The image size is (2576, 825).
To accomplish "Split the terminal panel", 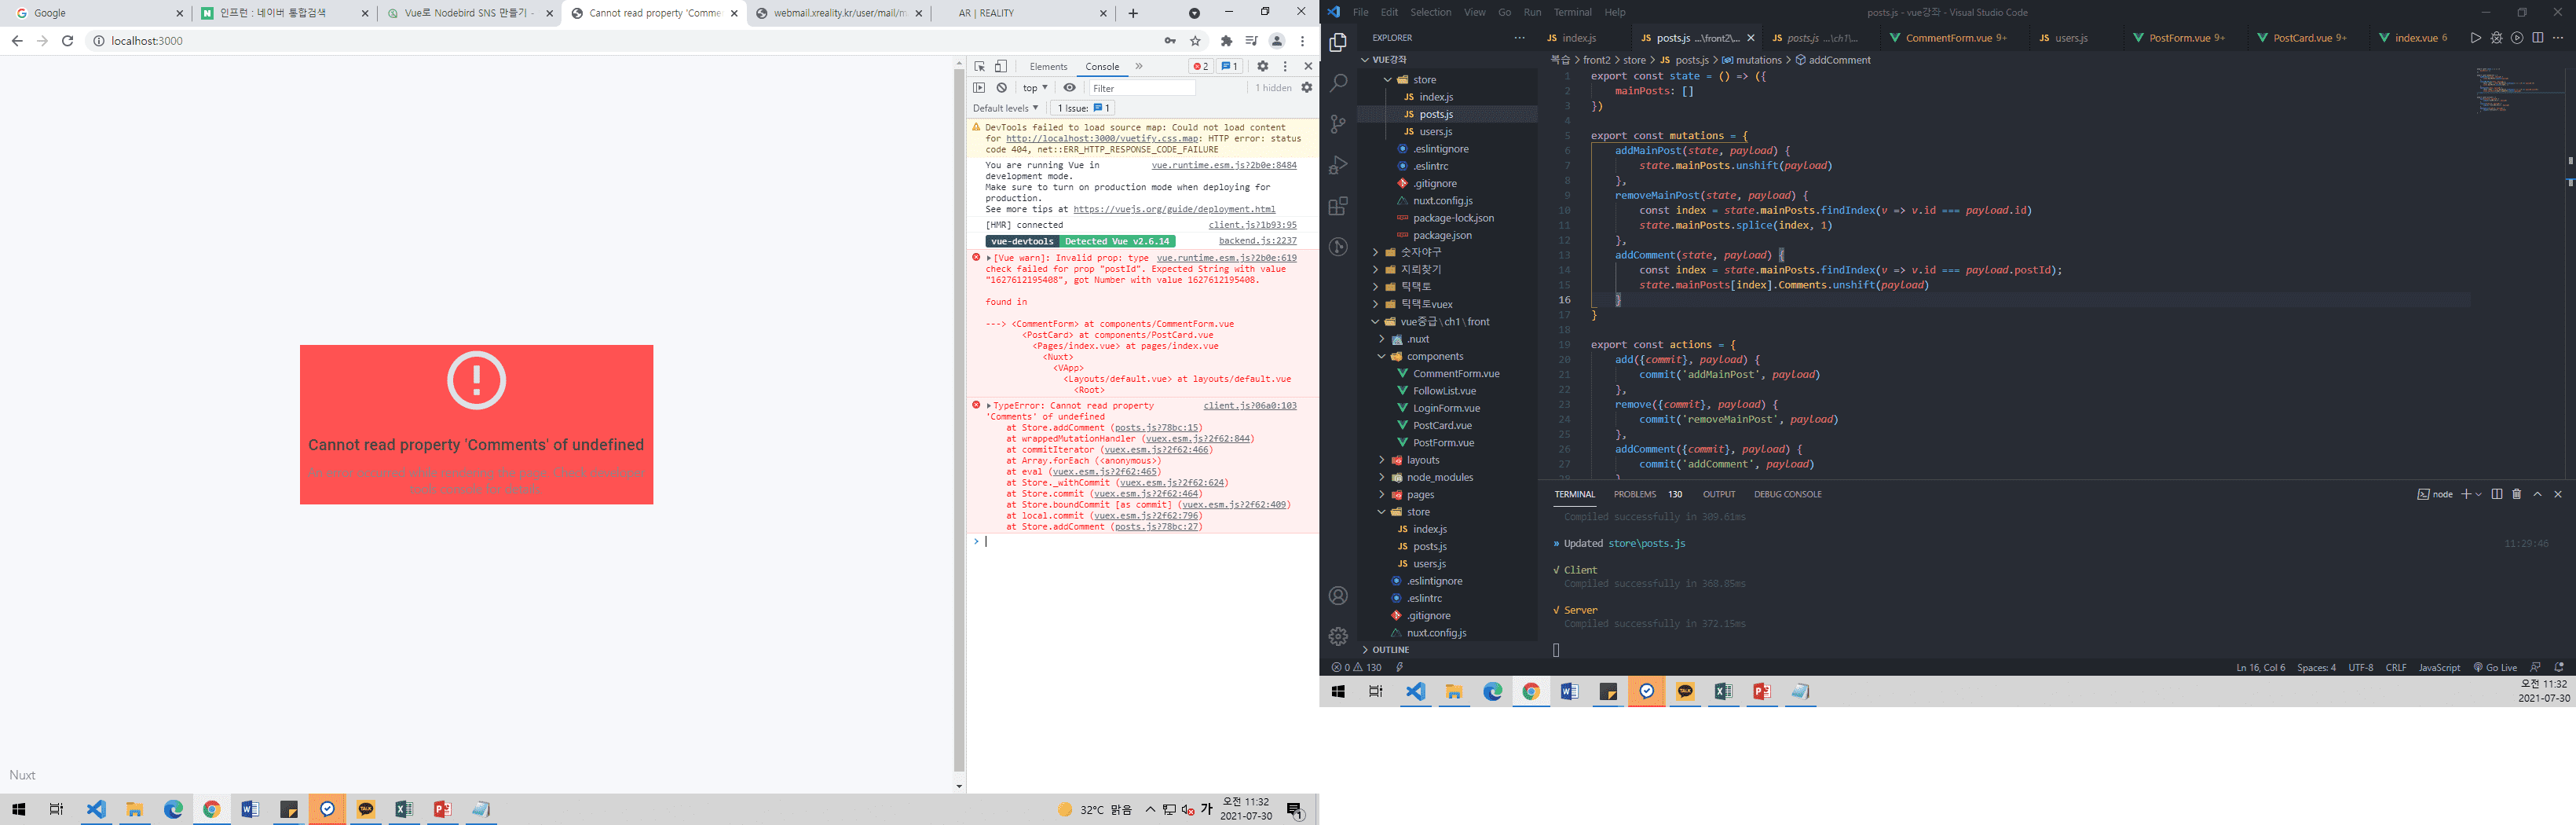I will (x=2497, y=494).
